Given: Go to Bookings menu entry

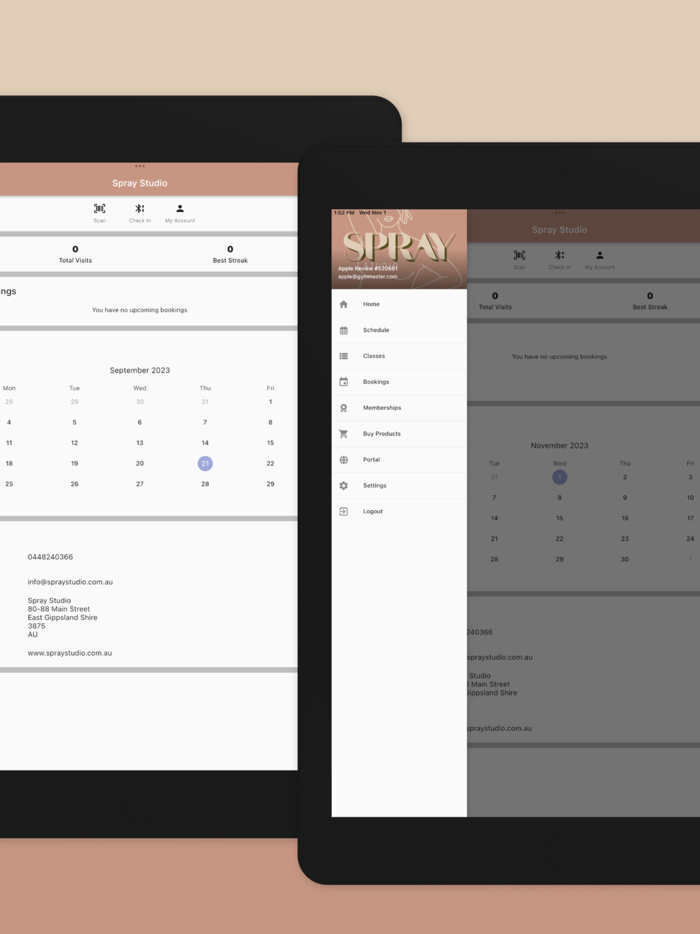Looking at the screenshot, I should (x=399, y=382).
